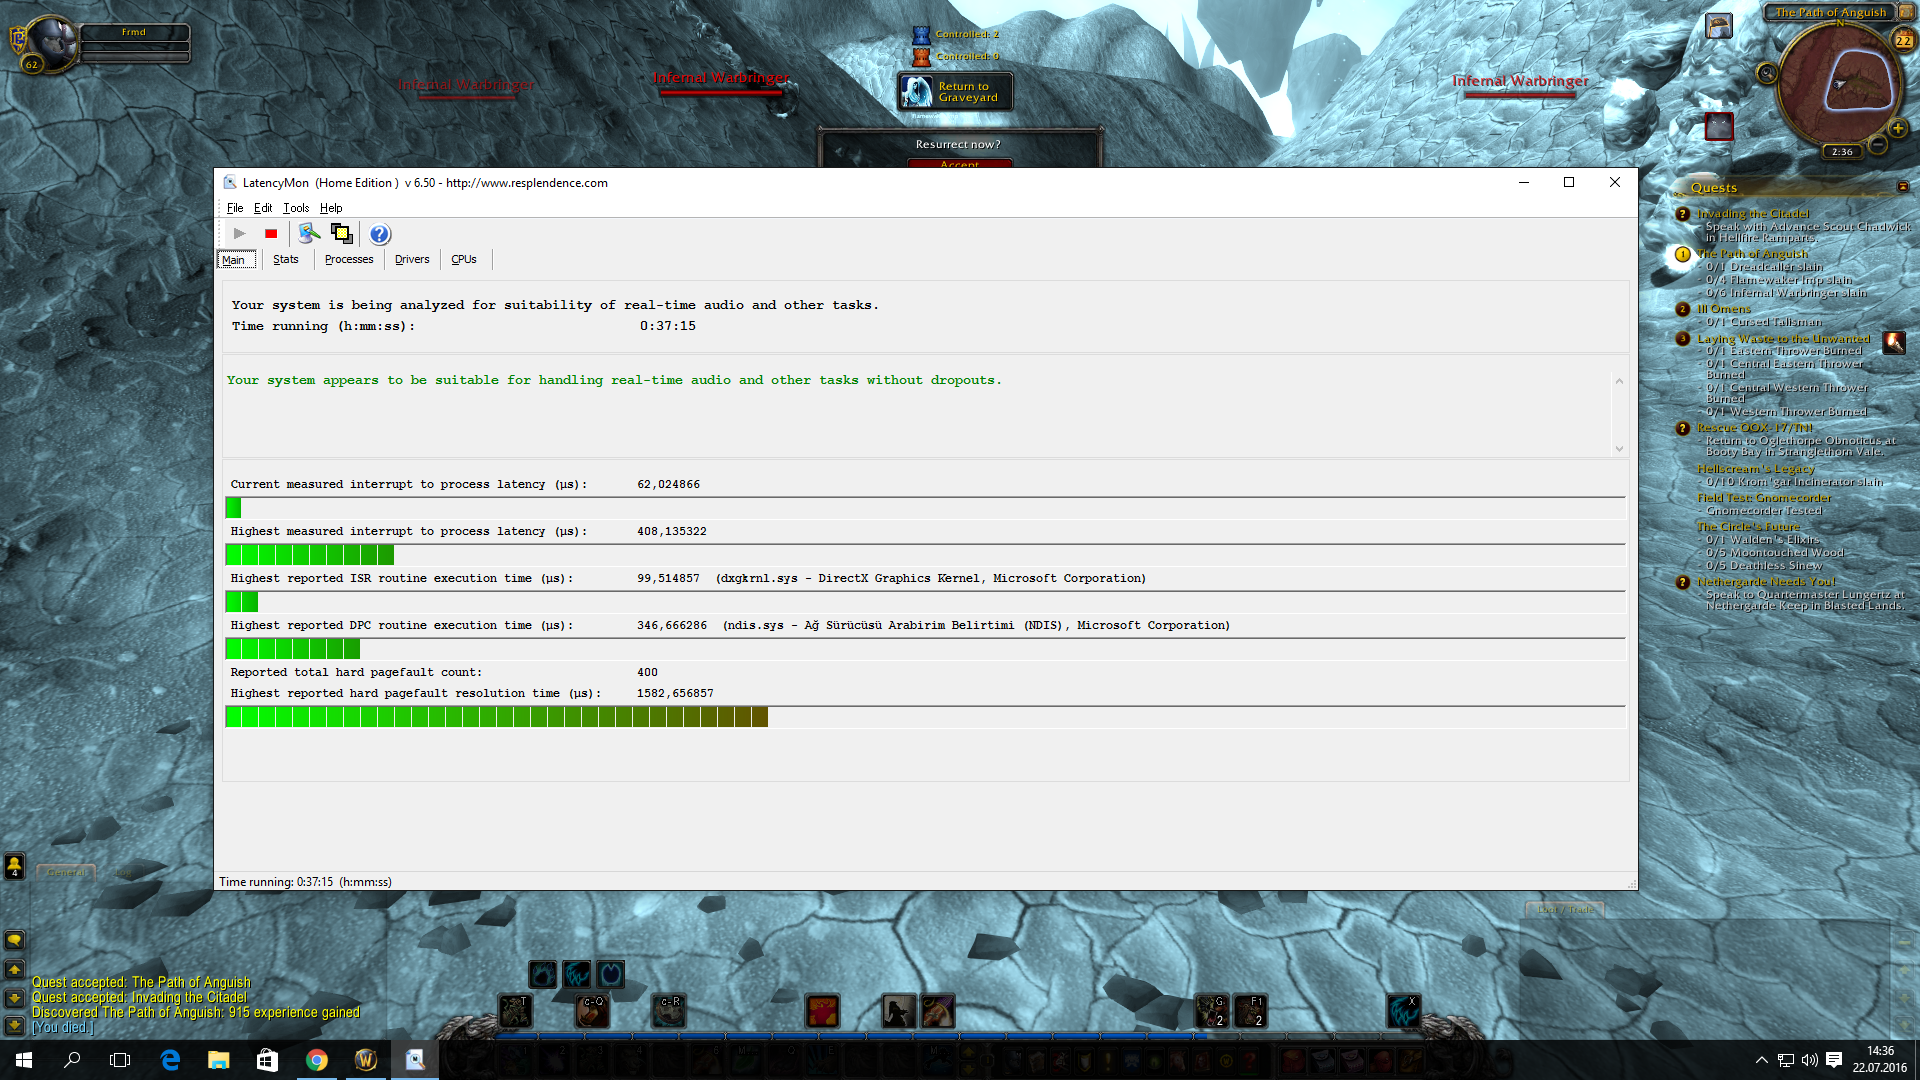Switch to the Stats tab

tap(286, 259)
